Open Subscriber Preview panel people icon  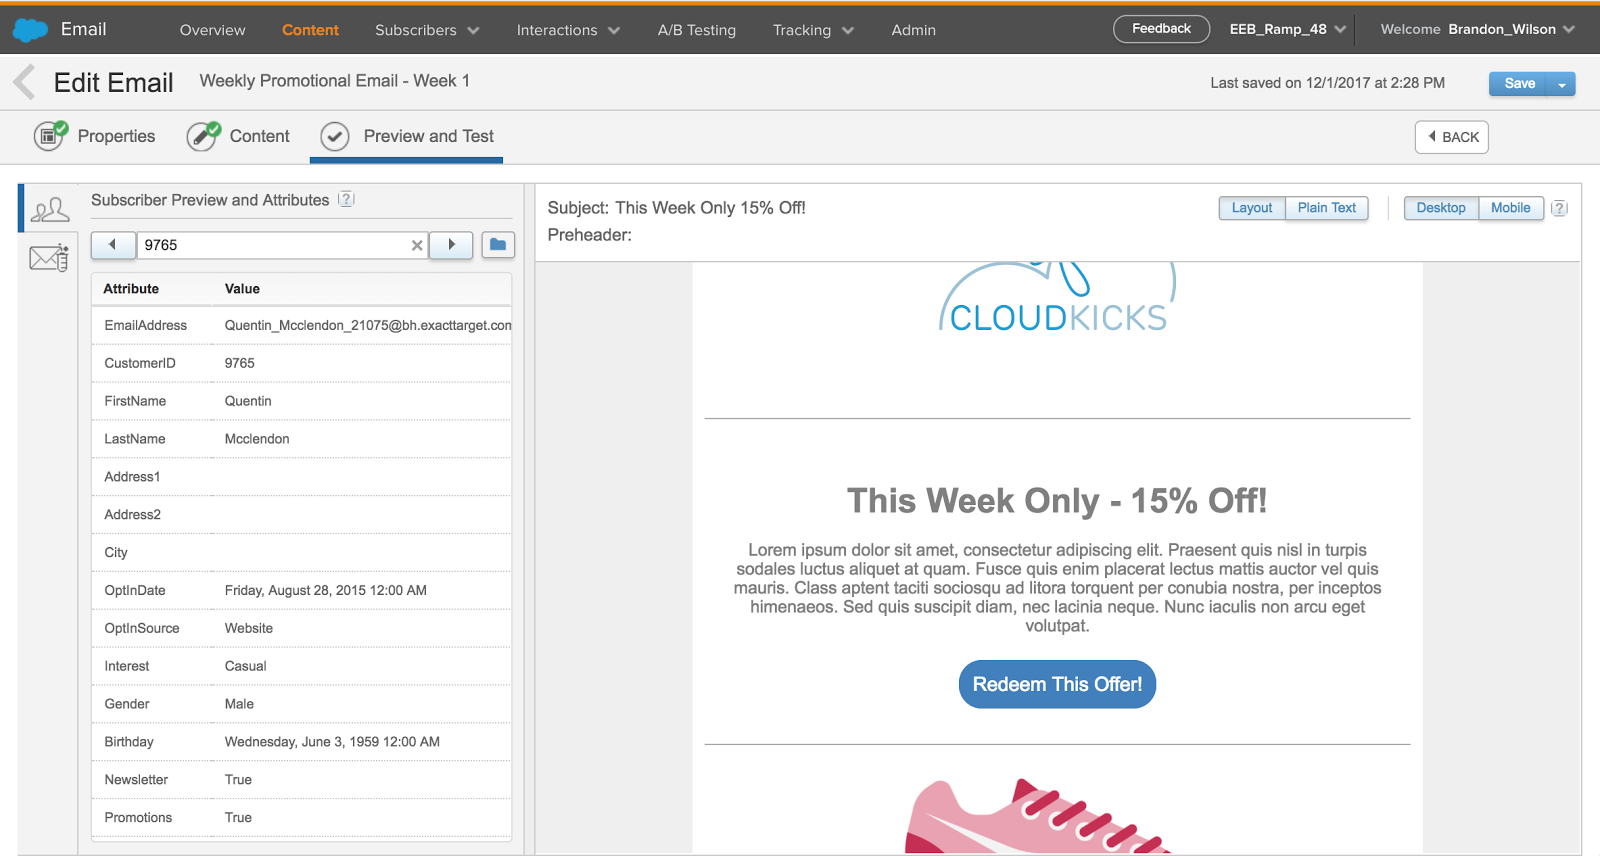pyautogui.click(x=50, y=209)
